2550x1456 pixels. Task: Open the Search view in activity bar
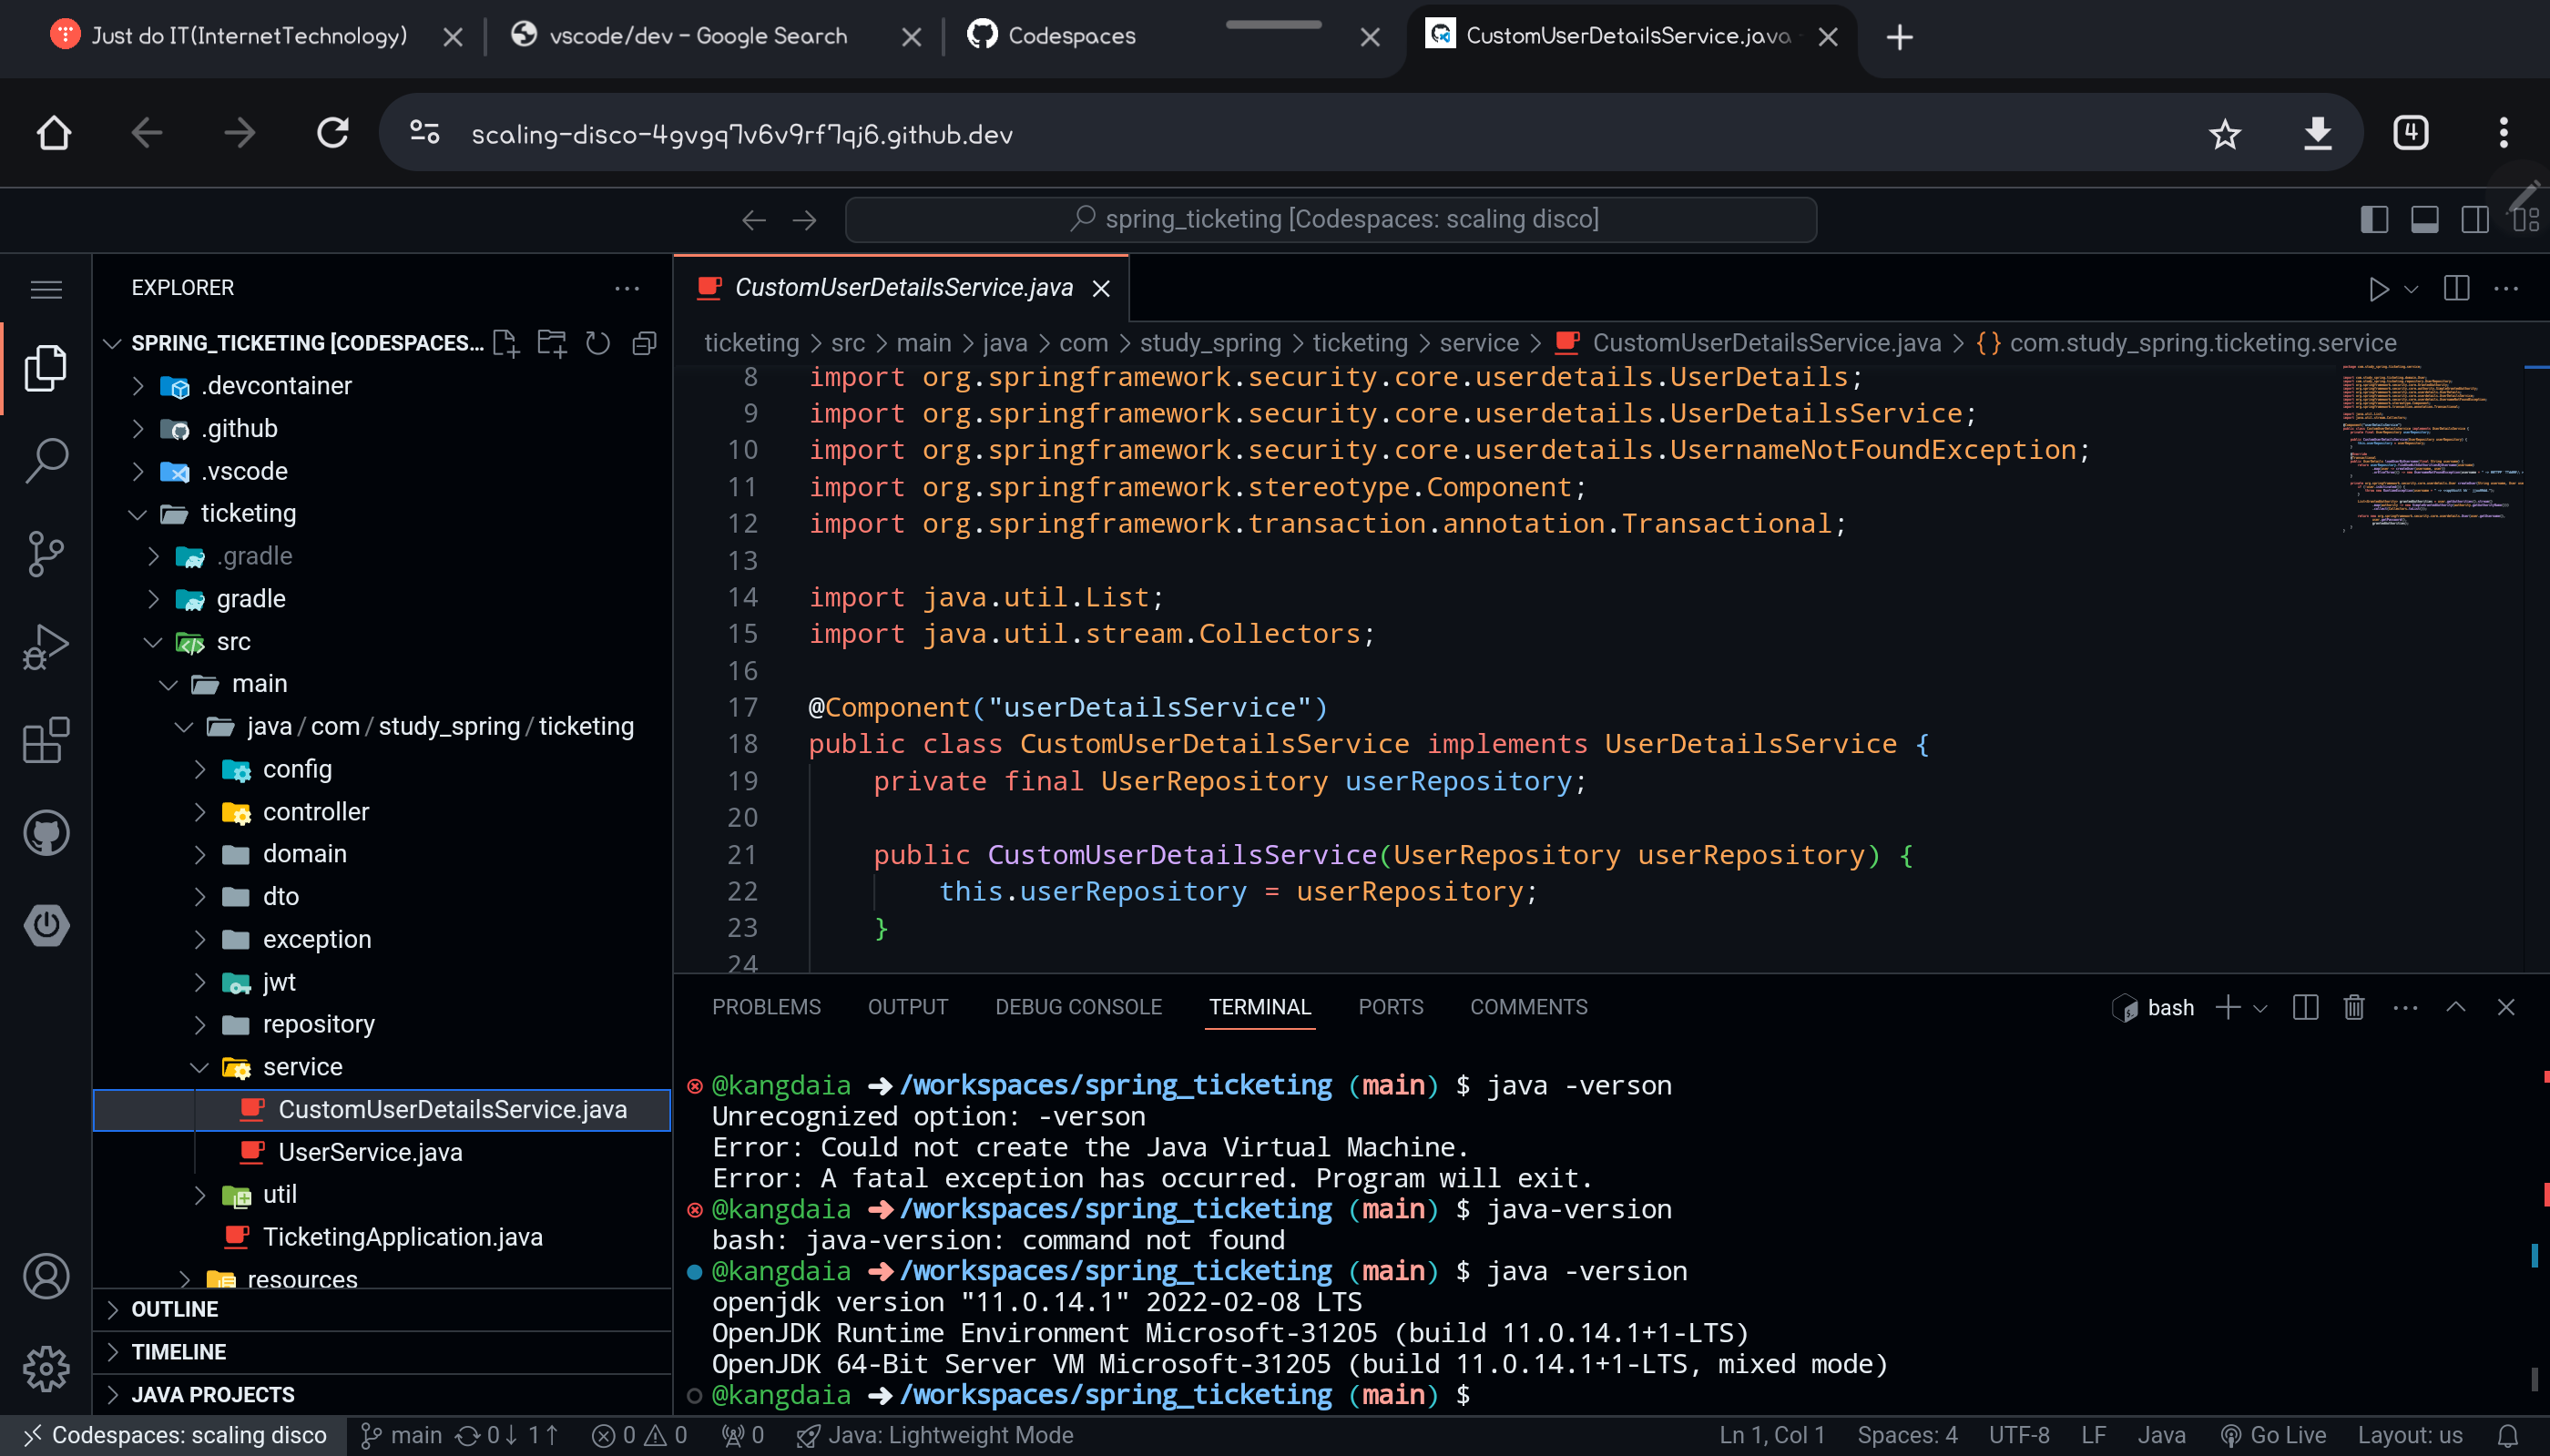[x=46, y=460]
